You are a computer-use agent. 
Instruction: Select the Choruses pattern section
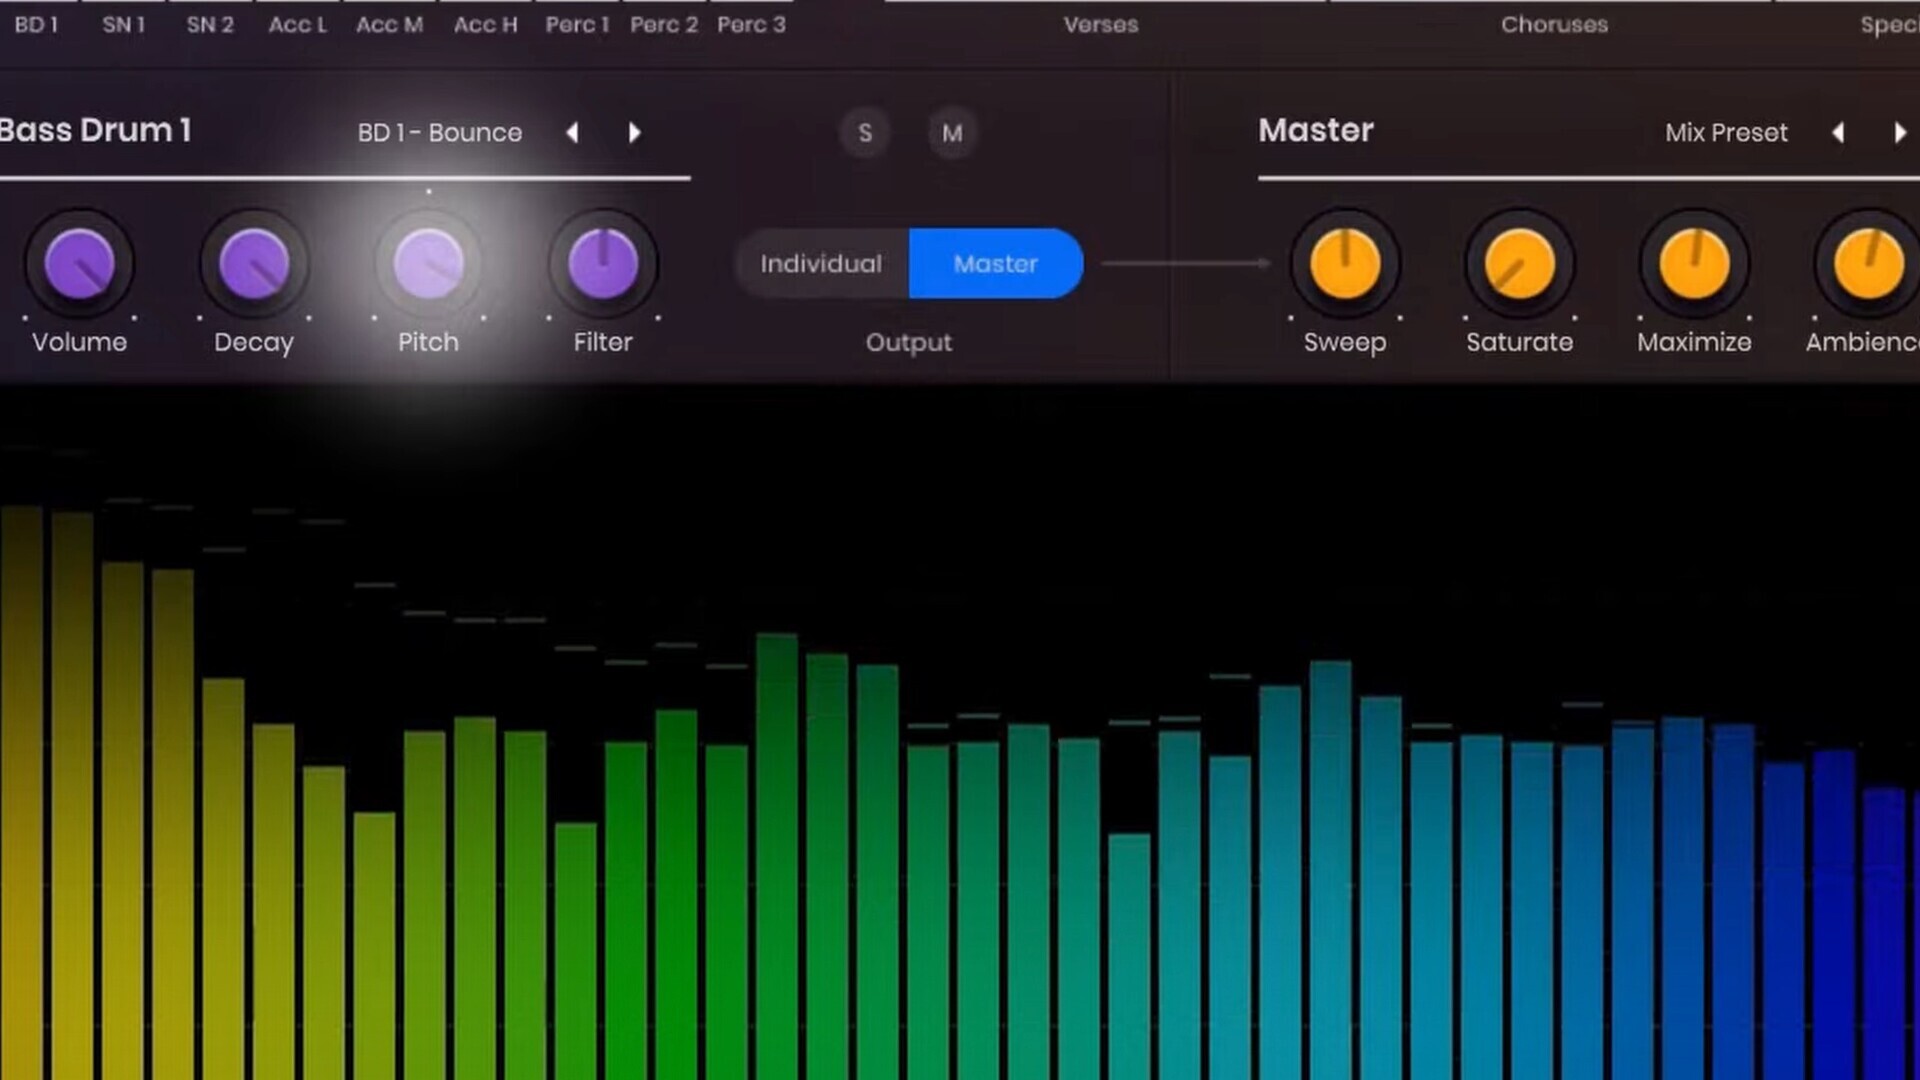tap(1554, 25)
